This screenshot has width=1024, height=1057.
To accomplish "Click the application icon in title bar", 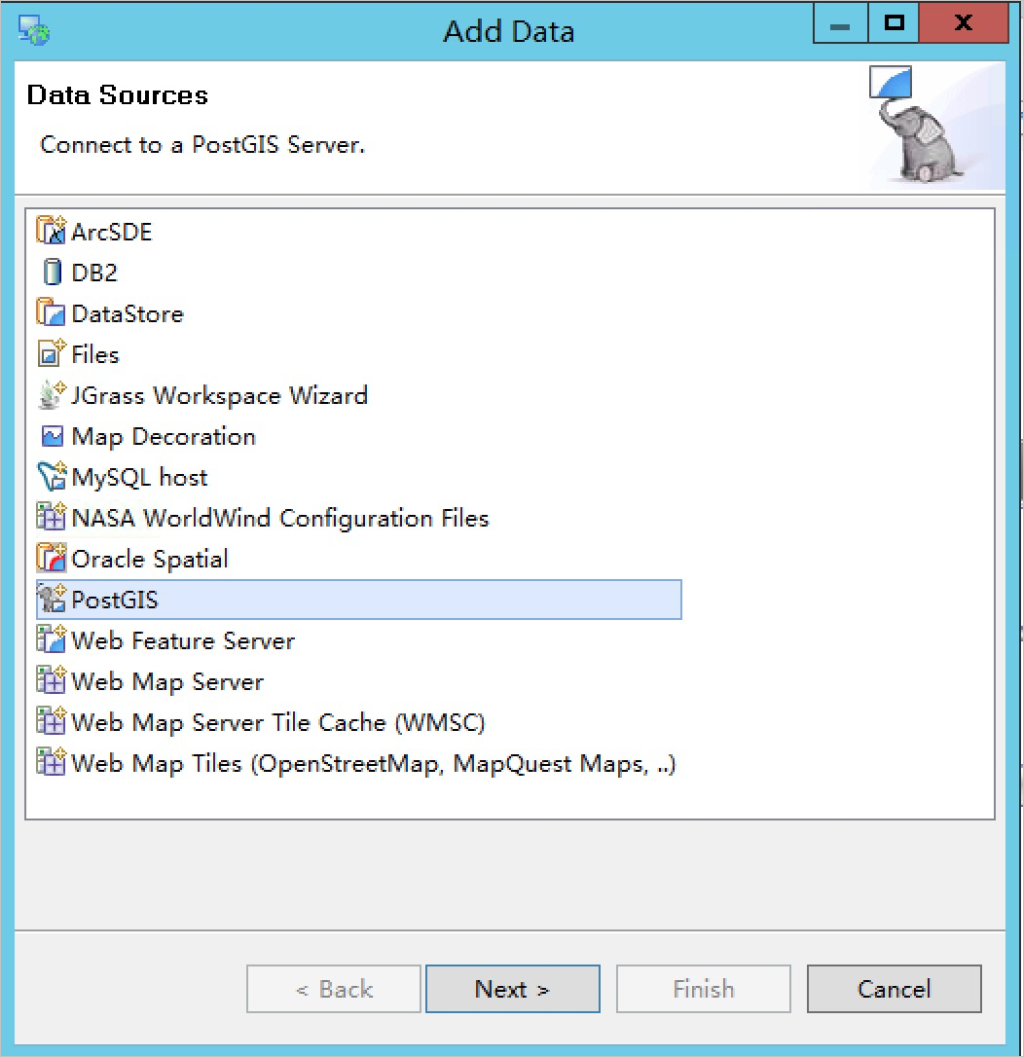I will pyautogui.click(x=34, y=30).
